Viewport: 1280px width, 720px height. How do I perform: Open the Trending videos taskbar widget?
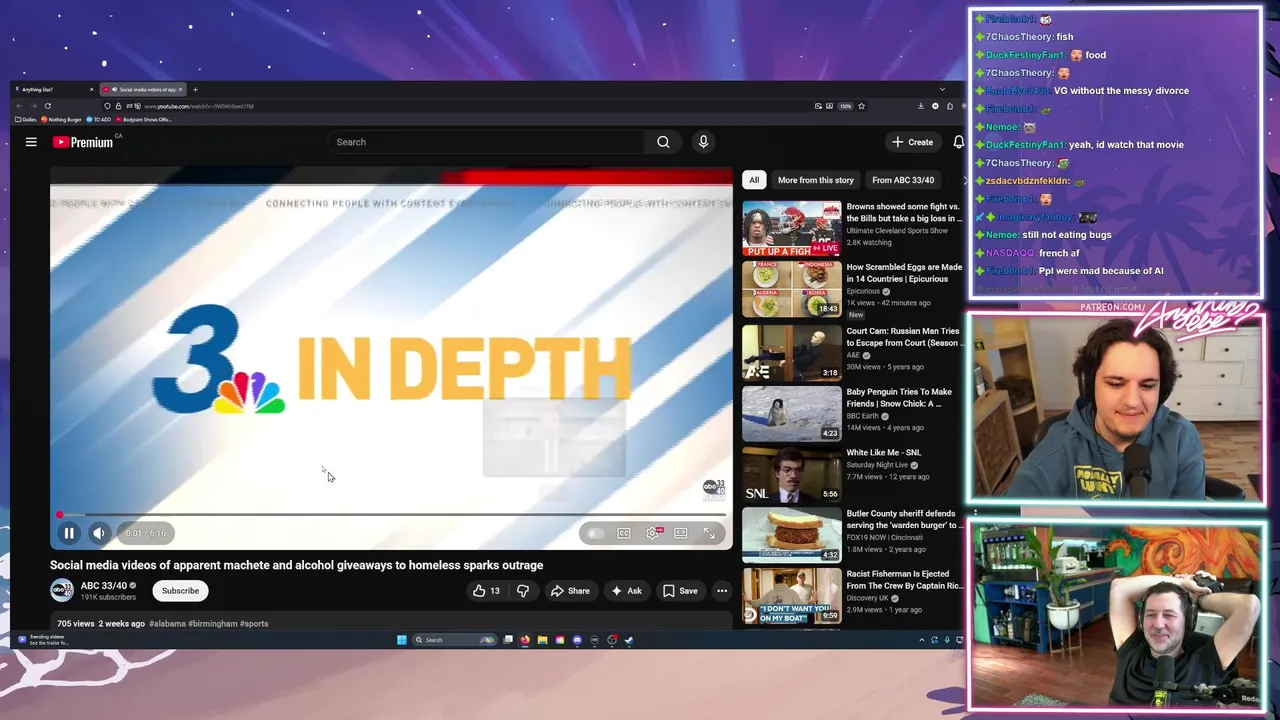point(42,639)
